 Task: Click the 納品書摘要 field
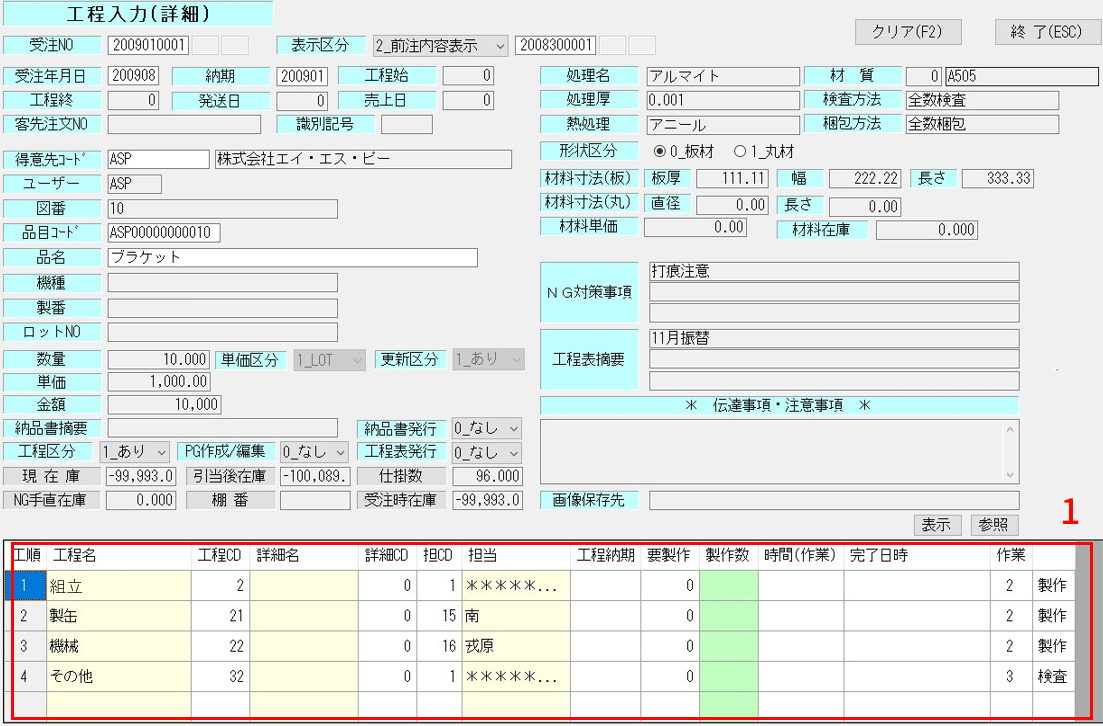point(222,428)
